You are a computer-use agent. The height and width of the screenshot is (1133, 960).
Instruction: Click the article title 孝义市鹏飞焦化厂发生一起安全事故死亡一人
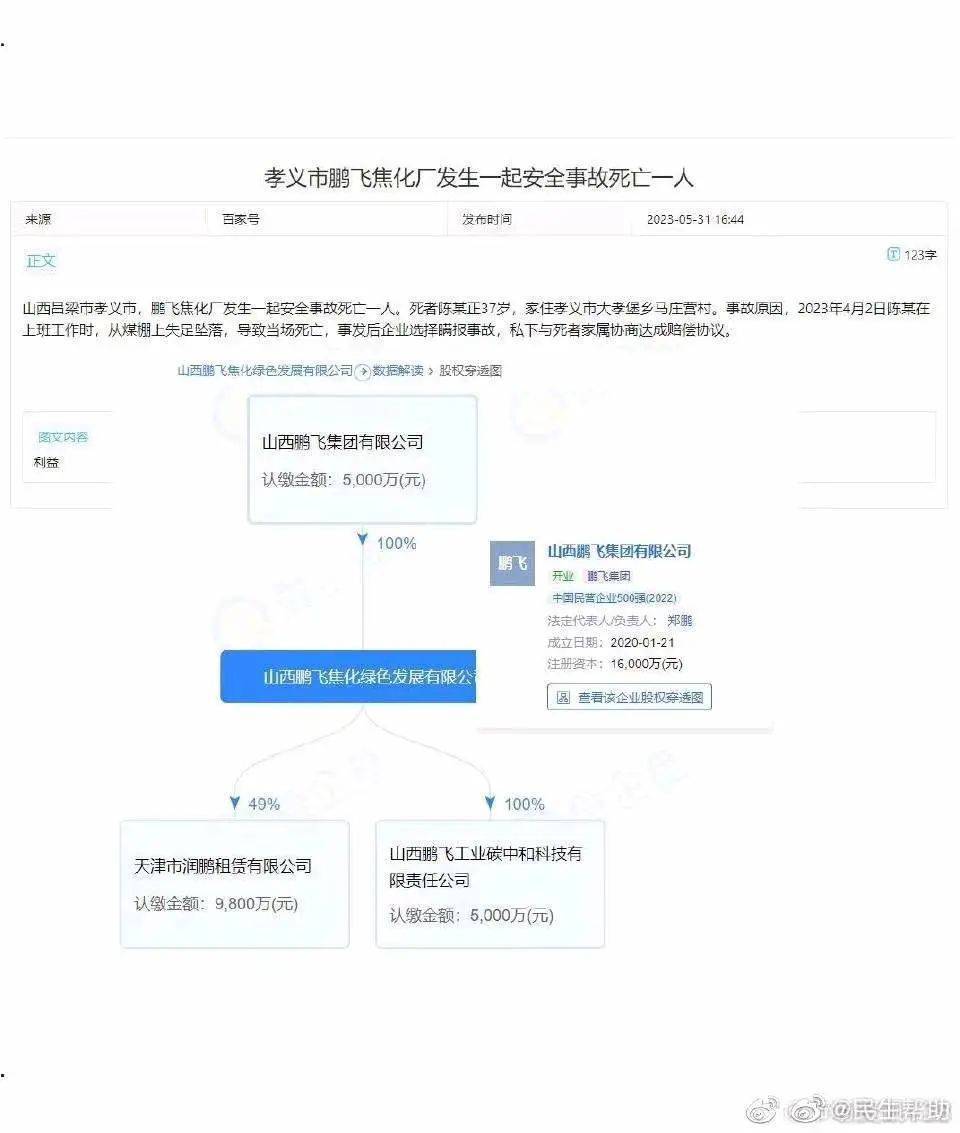coord(479,178)
